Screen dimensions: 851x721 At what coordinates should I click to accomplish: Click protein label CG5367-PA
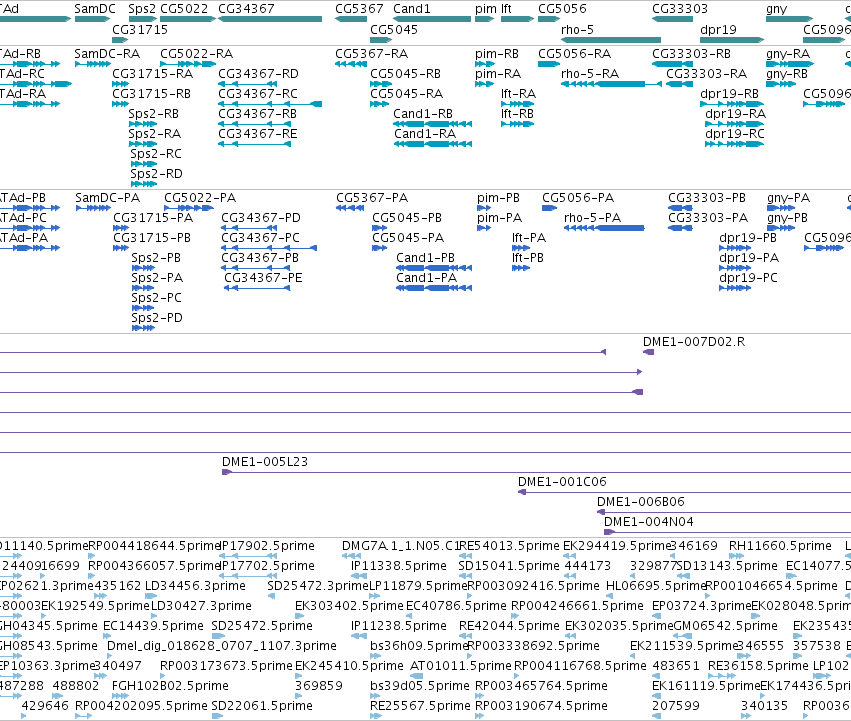pos(372,197)
